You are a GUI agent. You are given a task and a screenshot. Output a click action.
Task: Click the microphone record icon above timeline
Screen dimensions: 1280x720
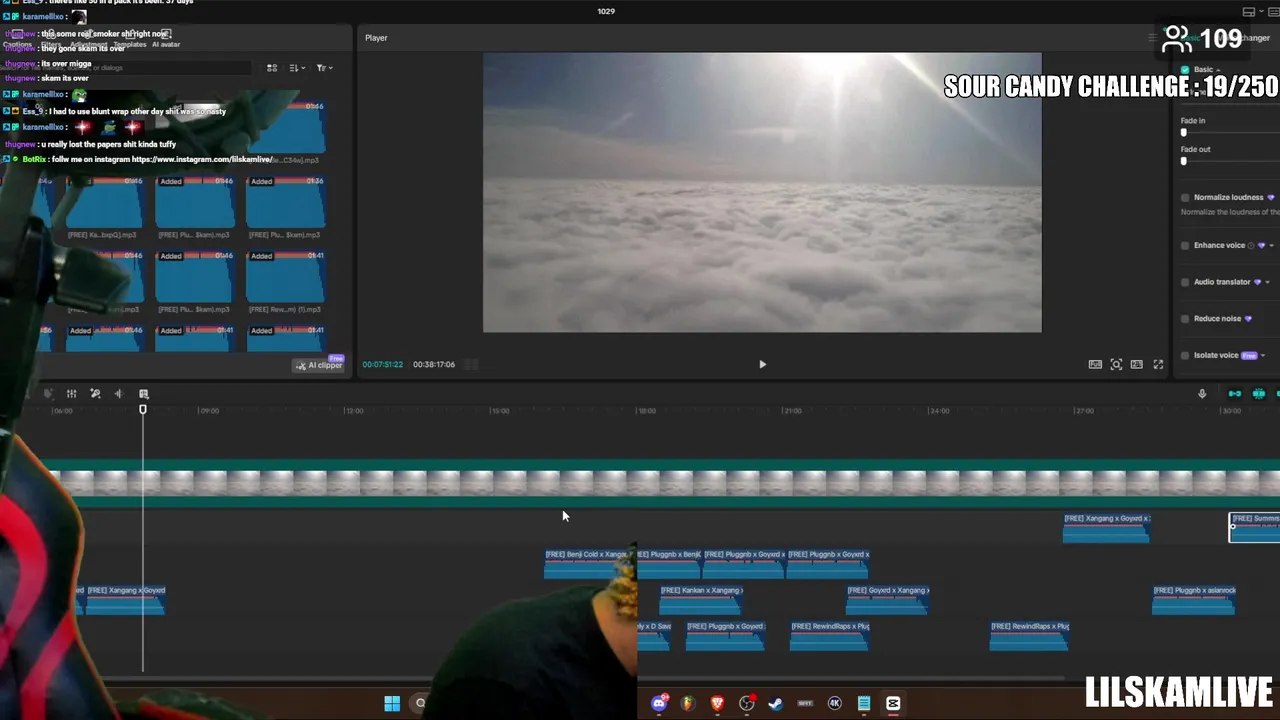[x=1202, y=393]
